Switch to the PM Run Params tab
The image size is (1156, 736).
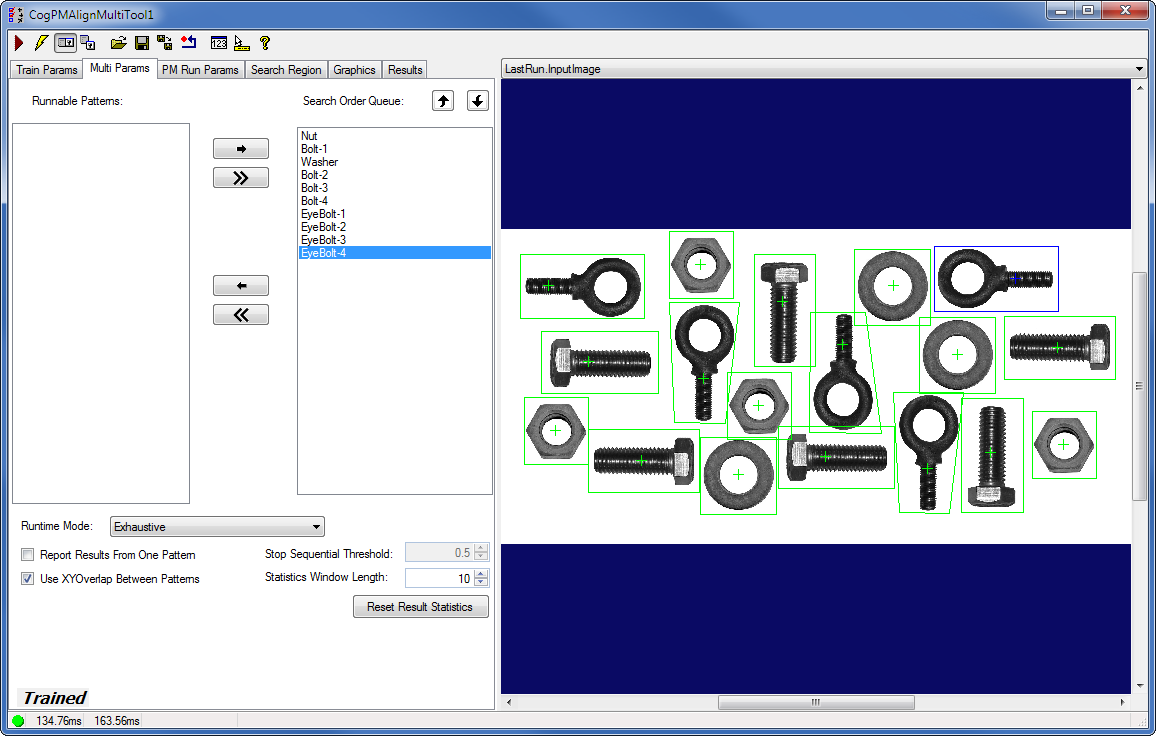tap(200, 70)
